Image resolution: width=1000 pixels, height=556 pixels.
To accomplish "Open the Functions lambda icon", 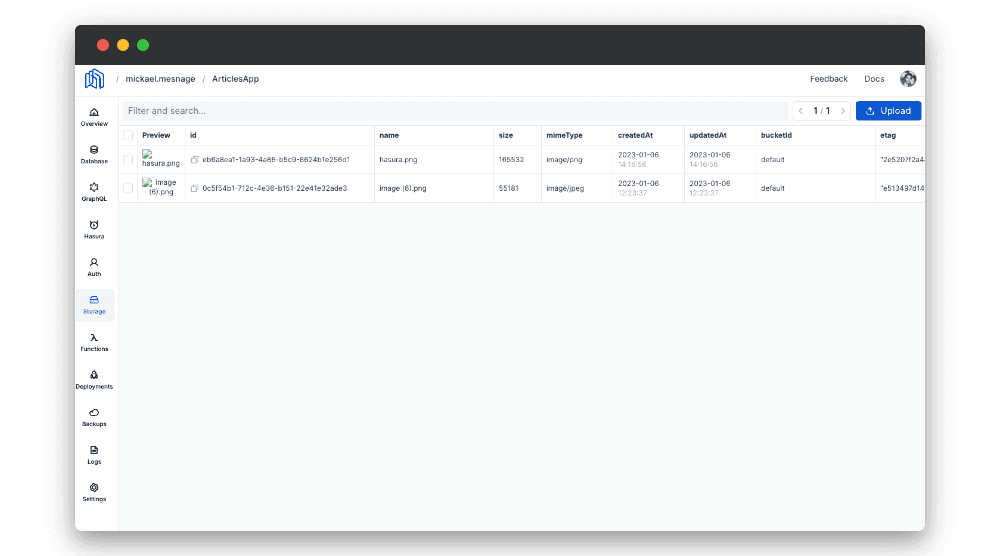I will (94, 338).
